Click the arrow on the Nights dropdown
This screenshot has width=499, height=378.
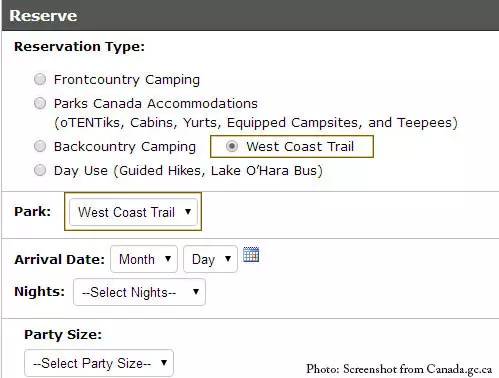point(196,292)
